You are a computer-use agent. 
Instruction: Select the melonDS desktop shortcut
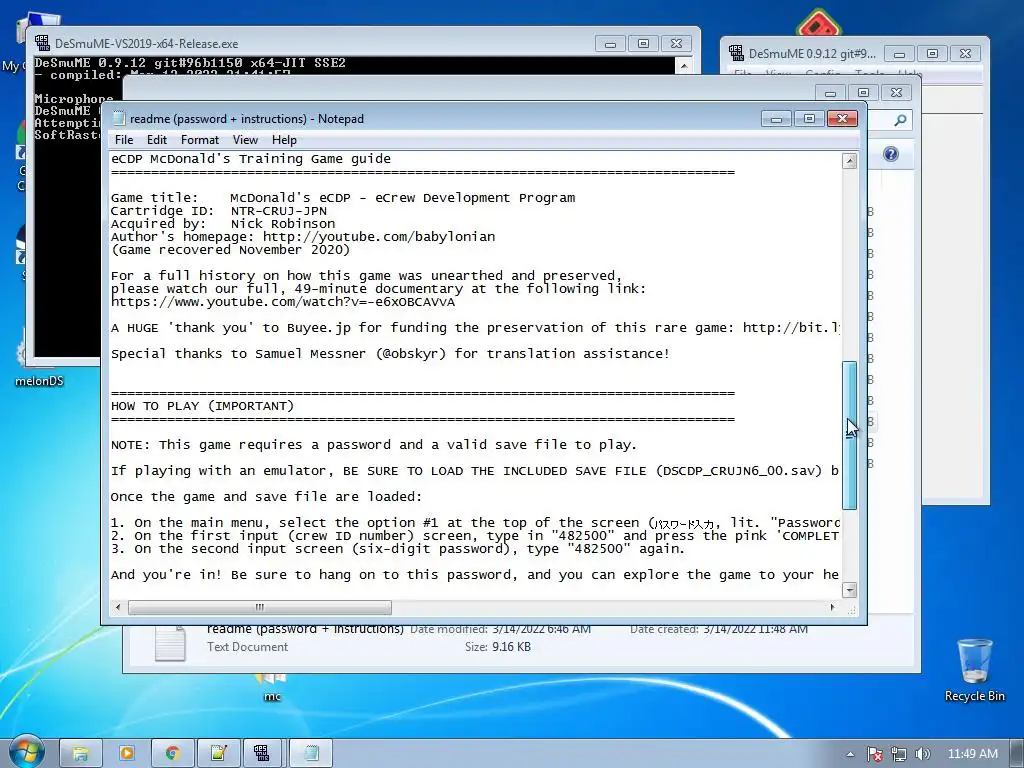[39, 359]
